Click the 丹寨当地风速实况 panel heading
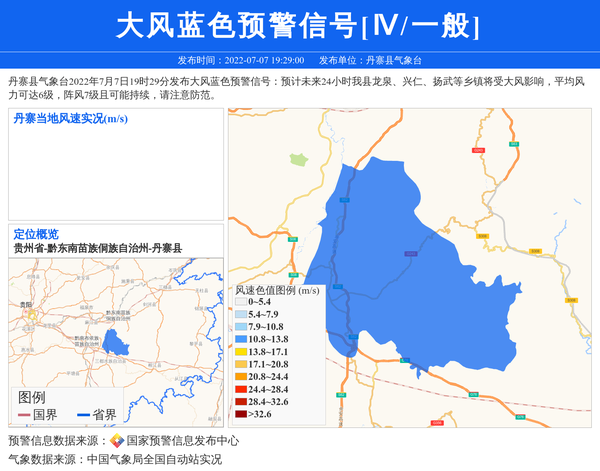 [70, 119]
